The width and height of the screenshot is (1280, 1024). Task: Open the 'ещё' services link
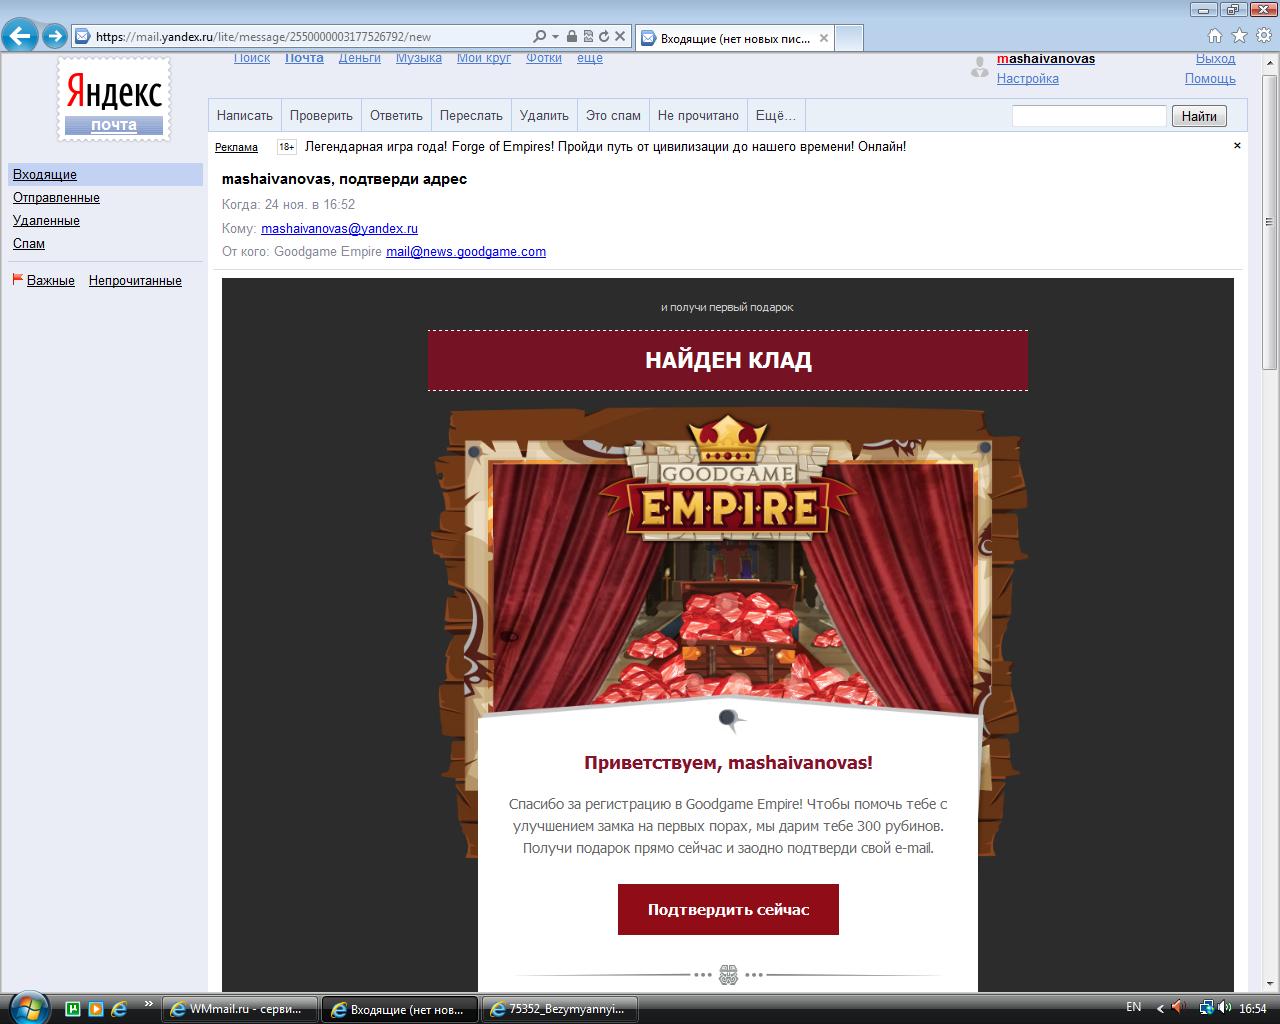590,58
